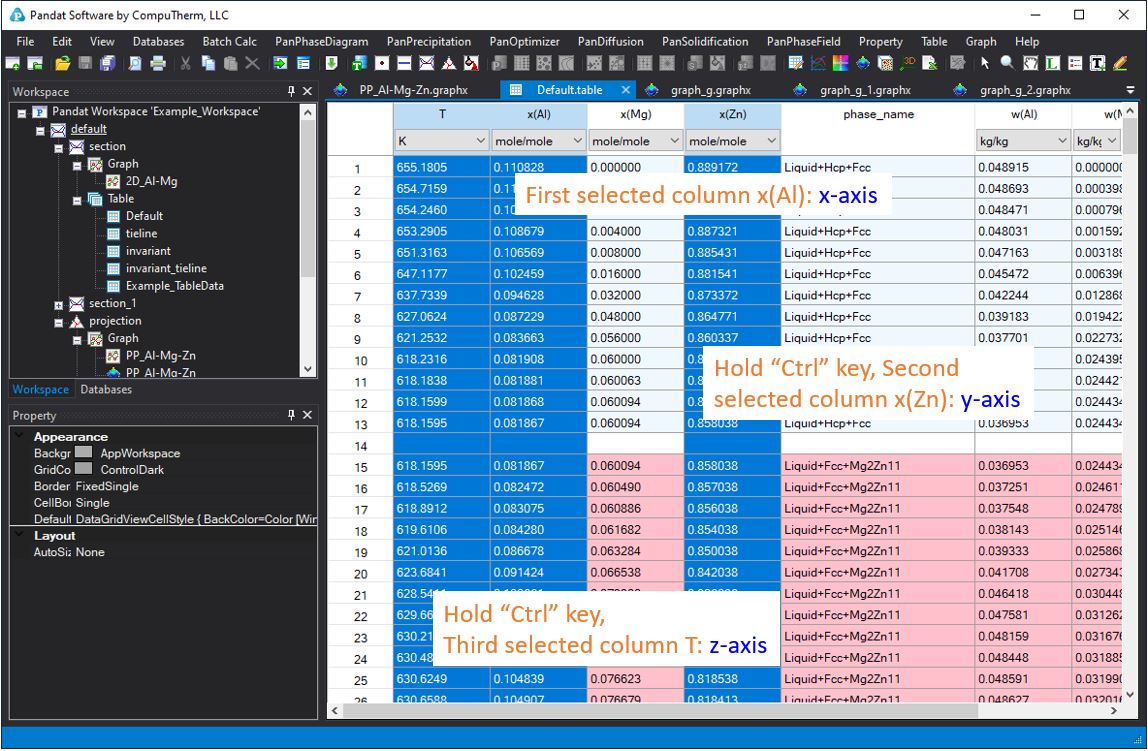The image size is (1148, 751).
Task: Click the printer icon in toolbar
Action: click(158, 63)
